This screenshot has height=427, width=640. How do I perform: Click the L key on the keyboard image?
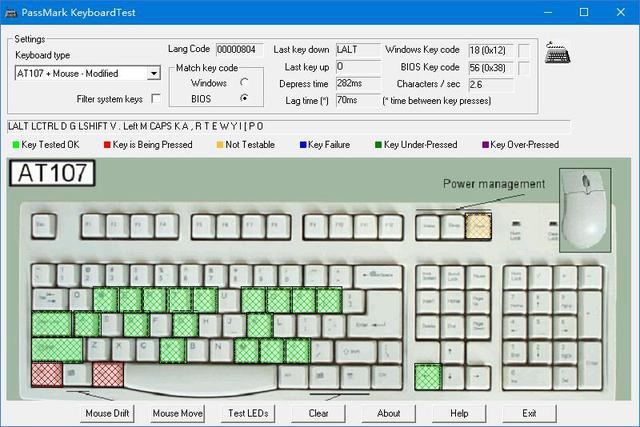[284, 325]
